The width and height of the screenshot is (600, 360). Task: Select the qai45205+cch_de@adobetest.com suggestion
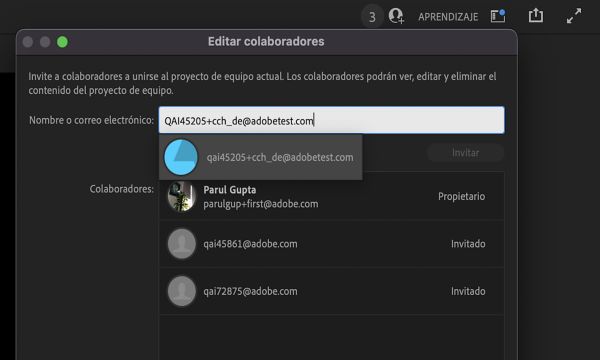(x=261, y=157)
